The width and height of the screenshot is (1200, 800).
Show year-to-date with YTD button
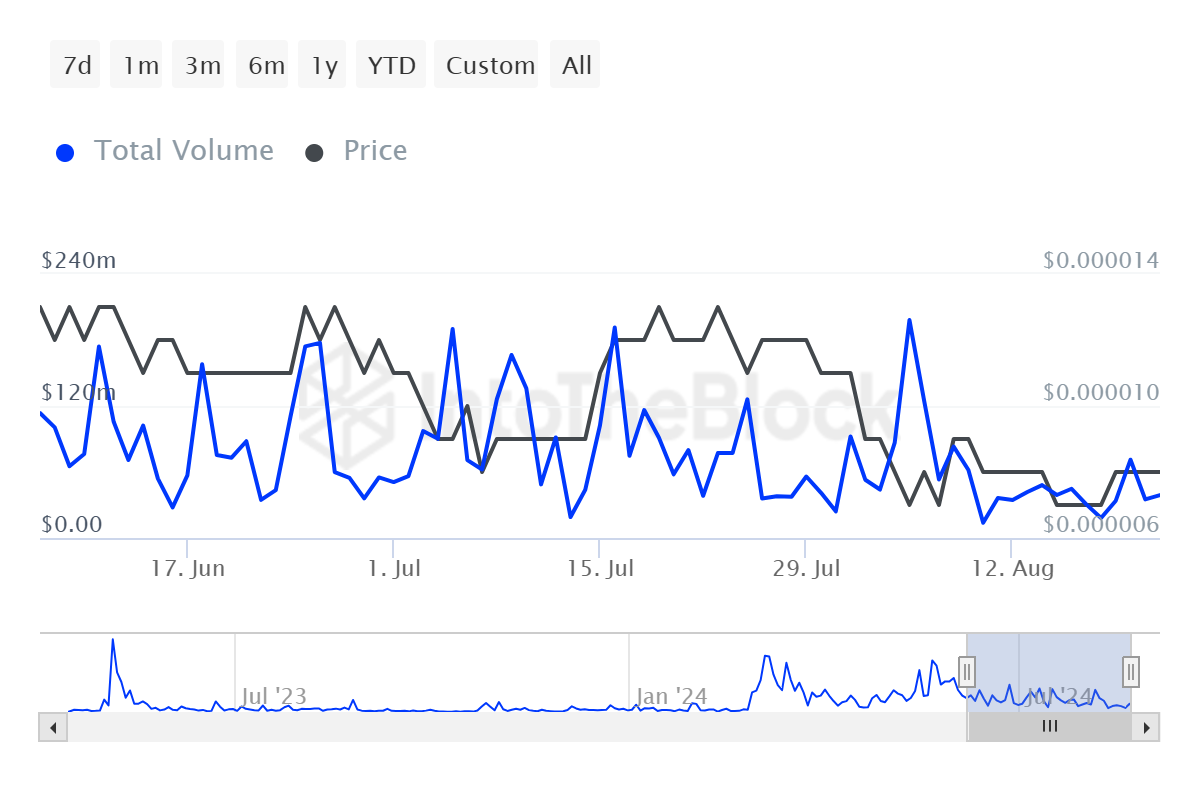pyautogui.click(x=391, y=66)
